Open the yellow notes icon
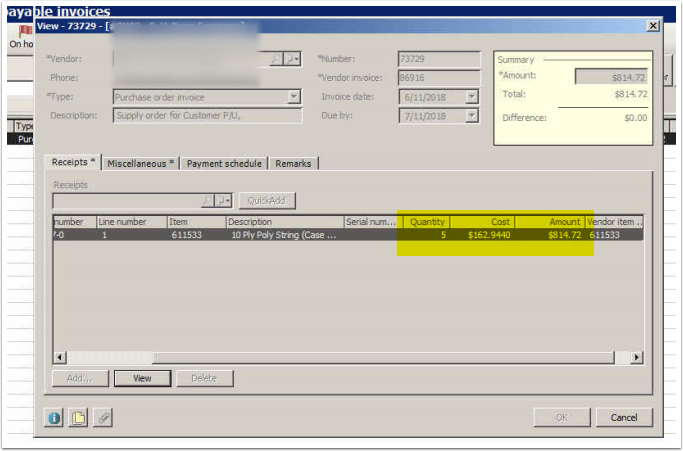Image resolution: width=683 pixels, height=451 pixels. pyautogui.click(x=78, y=417)
